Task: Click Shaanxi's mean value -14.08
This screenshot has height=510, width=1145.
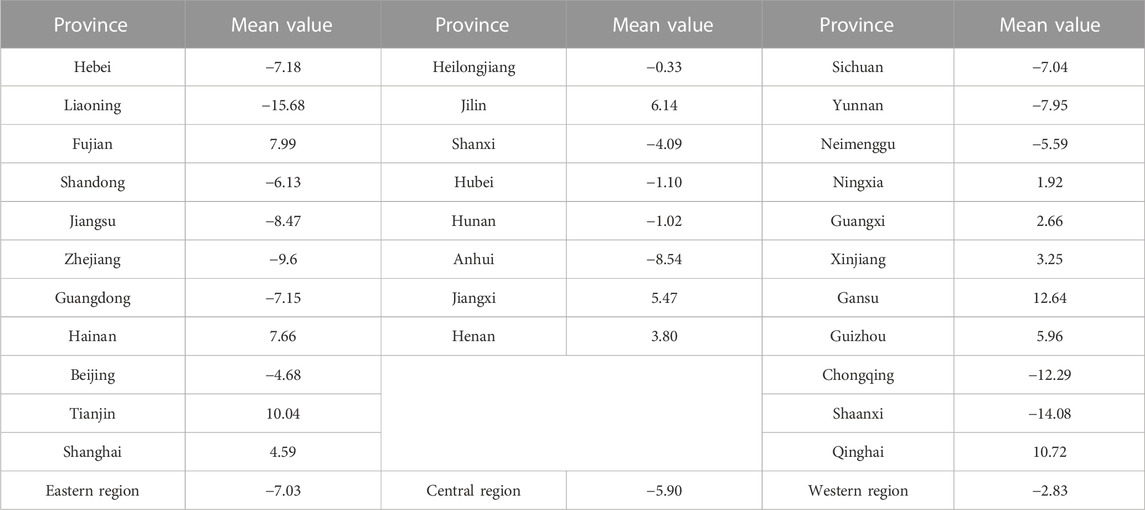Action: pyautogui.click(x=1049, y=414)
